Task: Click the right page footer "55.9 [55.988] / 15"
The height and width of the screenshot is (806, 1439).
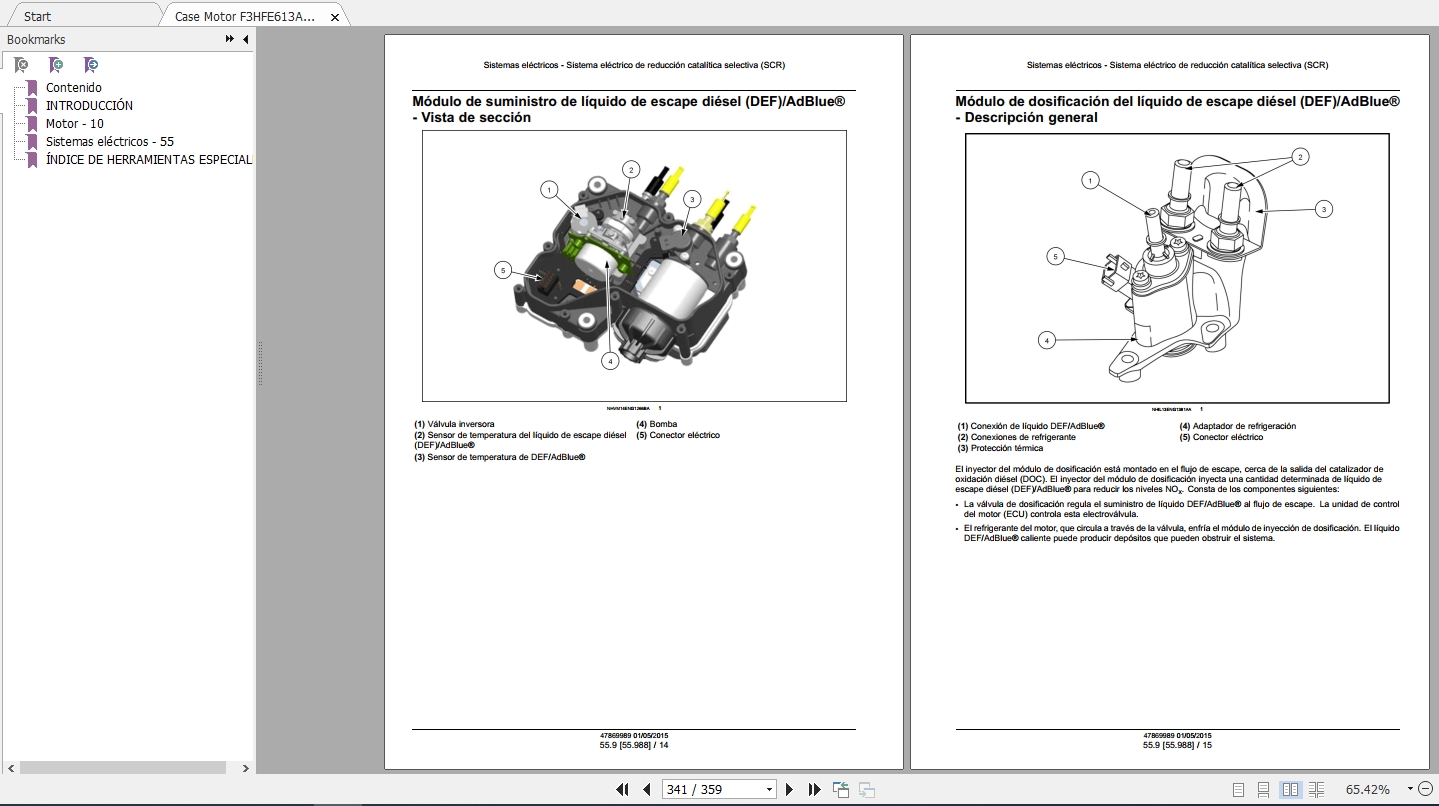Action: 1177,745
